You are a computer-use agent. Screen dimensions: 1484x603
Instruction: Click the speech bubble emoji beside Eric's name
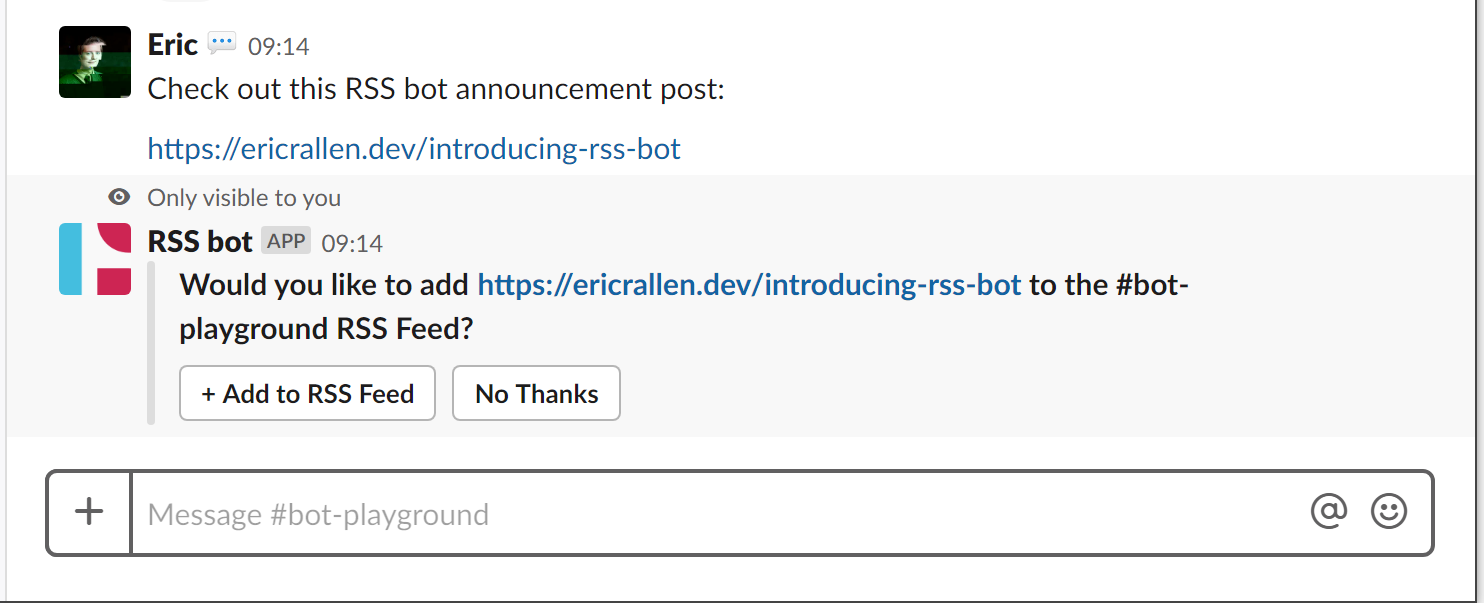(221, 42)
